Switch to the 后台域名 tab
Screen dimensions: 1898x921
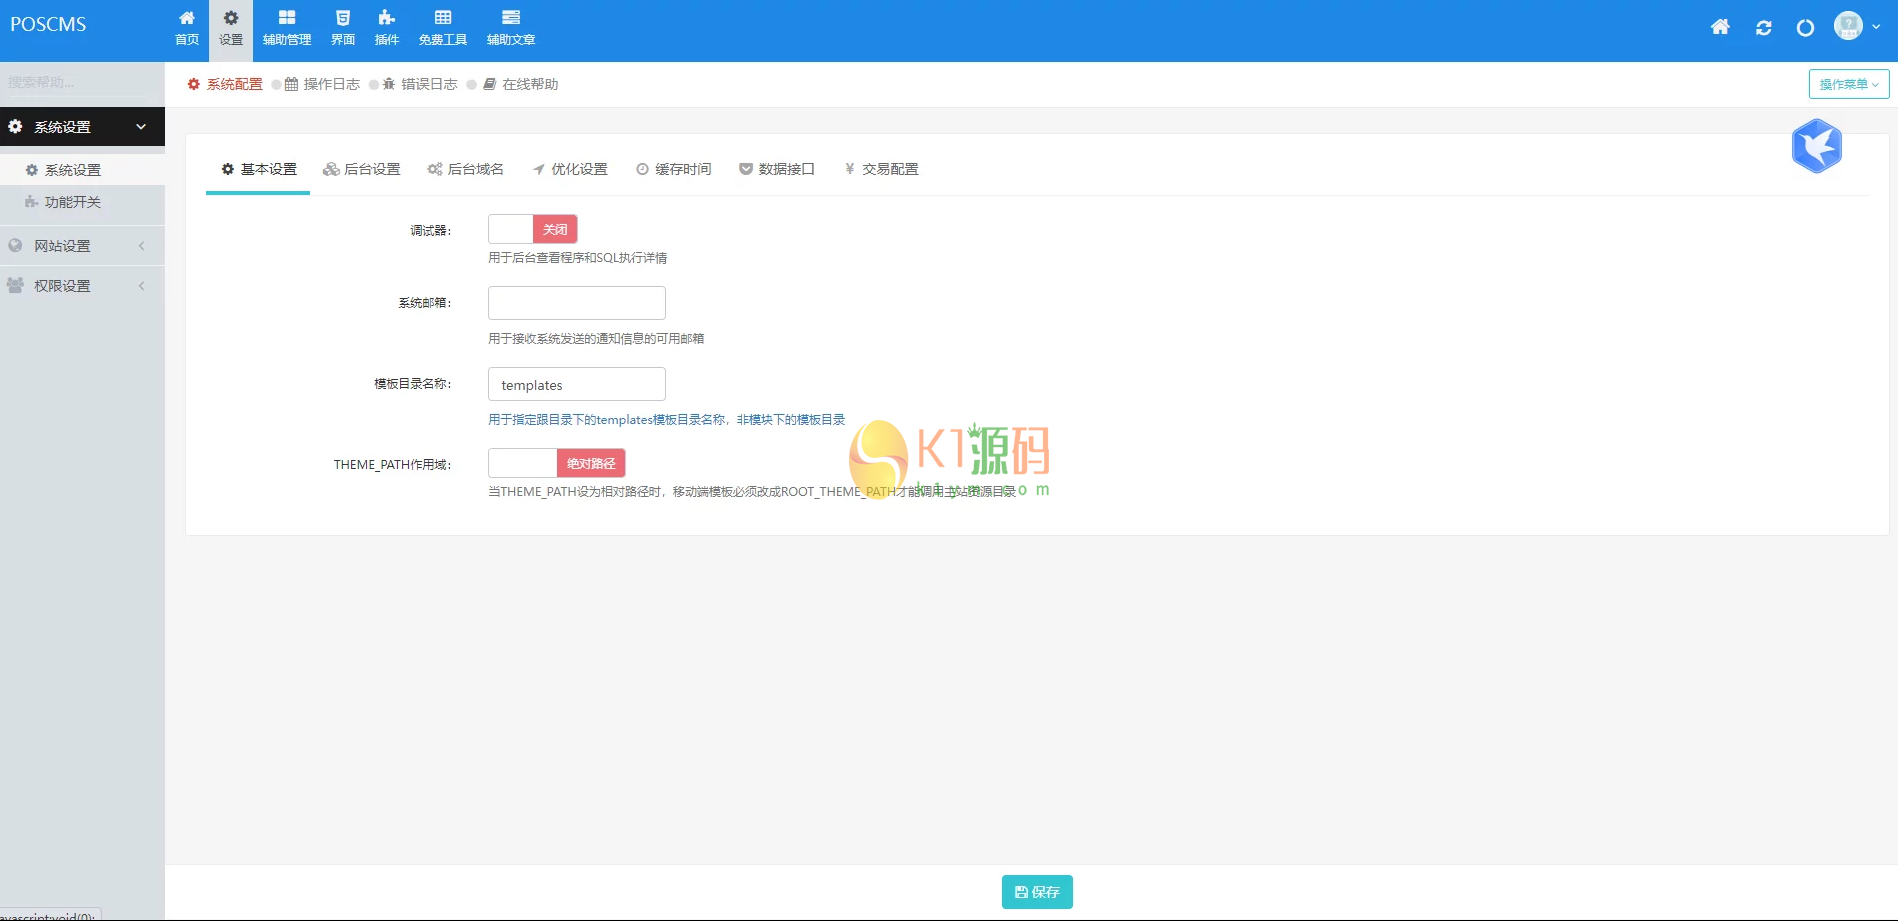click(465, 169)
